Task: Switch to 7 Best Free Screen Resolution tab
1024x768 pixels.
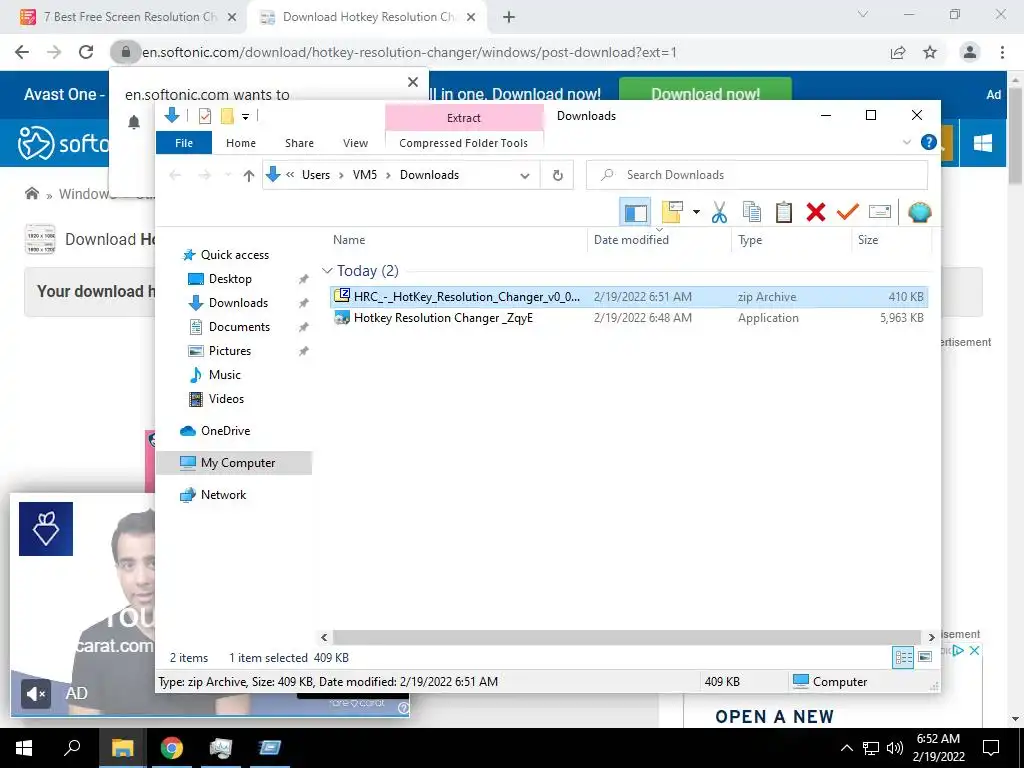Action: click(129, 17)
